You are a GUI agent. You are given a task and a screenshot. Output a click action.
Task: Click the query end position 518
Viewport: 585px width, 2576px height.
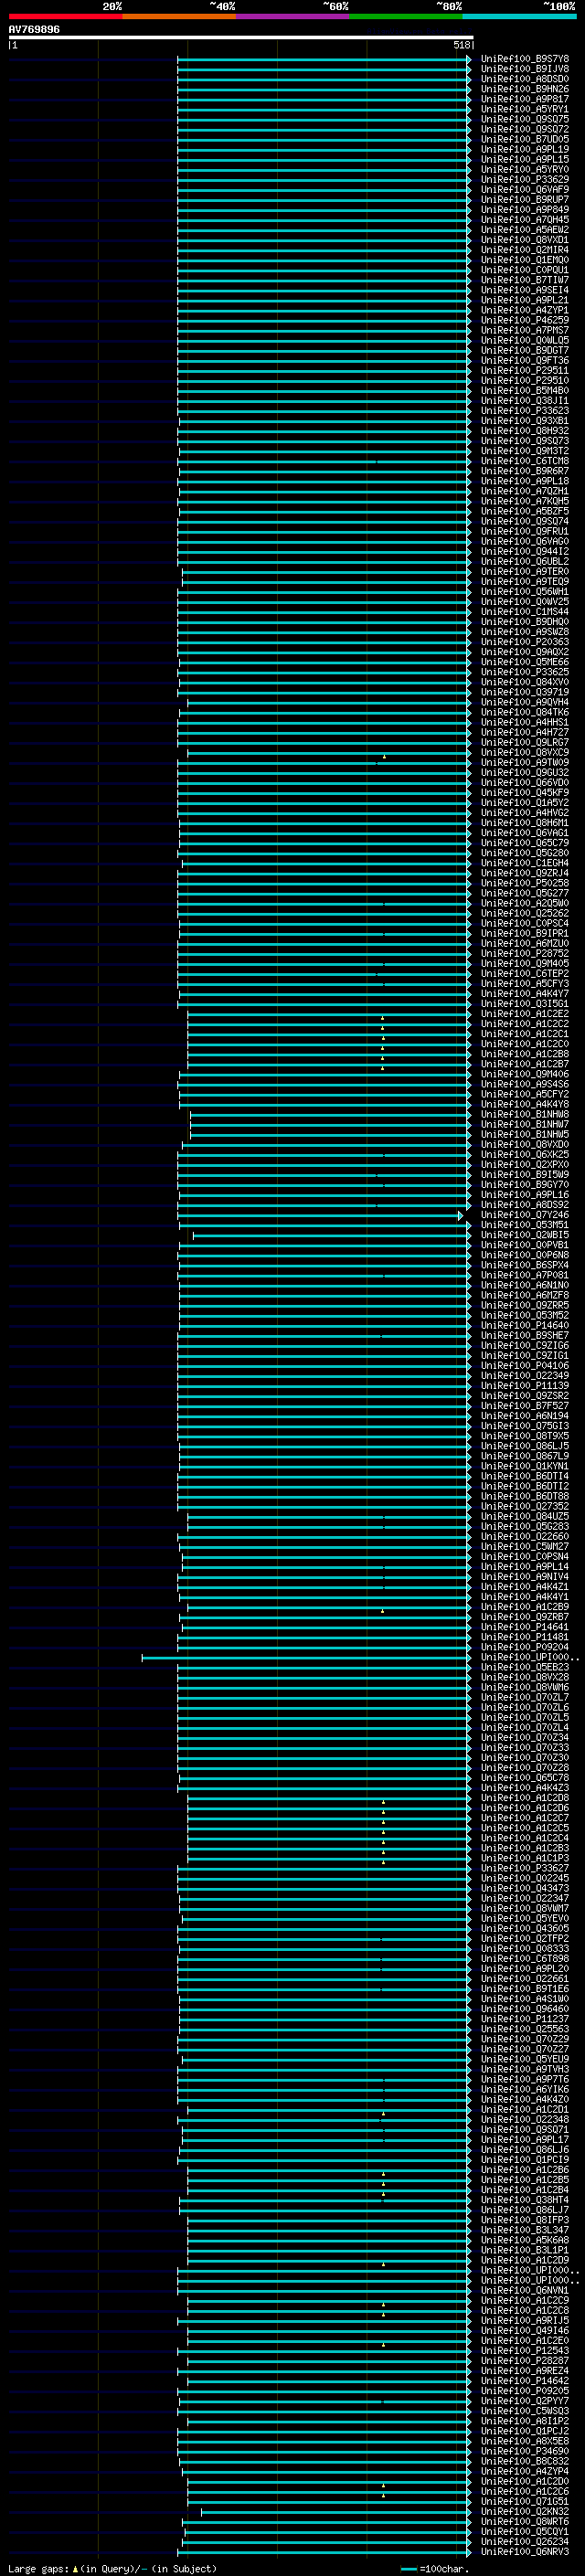[x=461, y=45]
